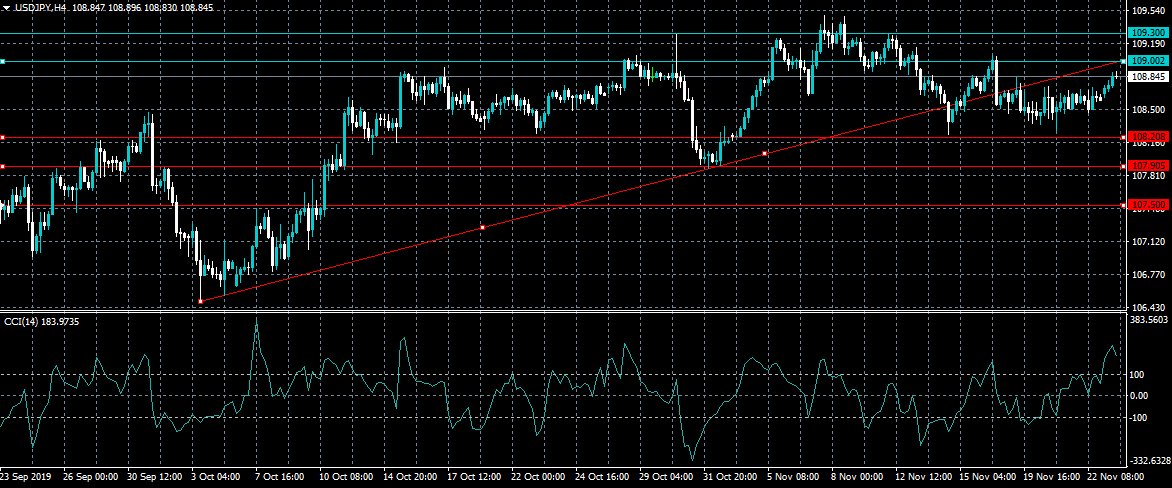Click the 17 Oct 12:00 time label
The image size is (1172, 488).
(476, 476)
